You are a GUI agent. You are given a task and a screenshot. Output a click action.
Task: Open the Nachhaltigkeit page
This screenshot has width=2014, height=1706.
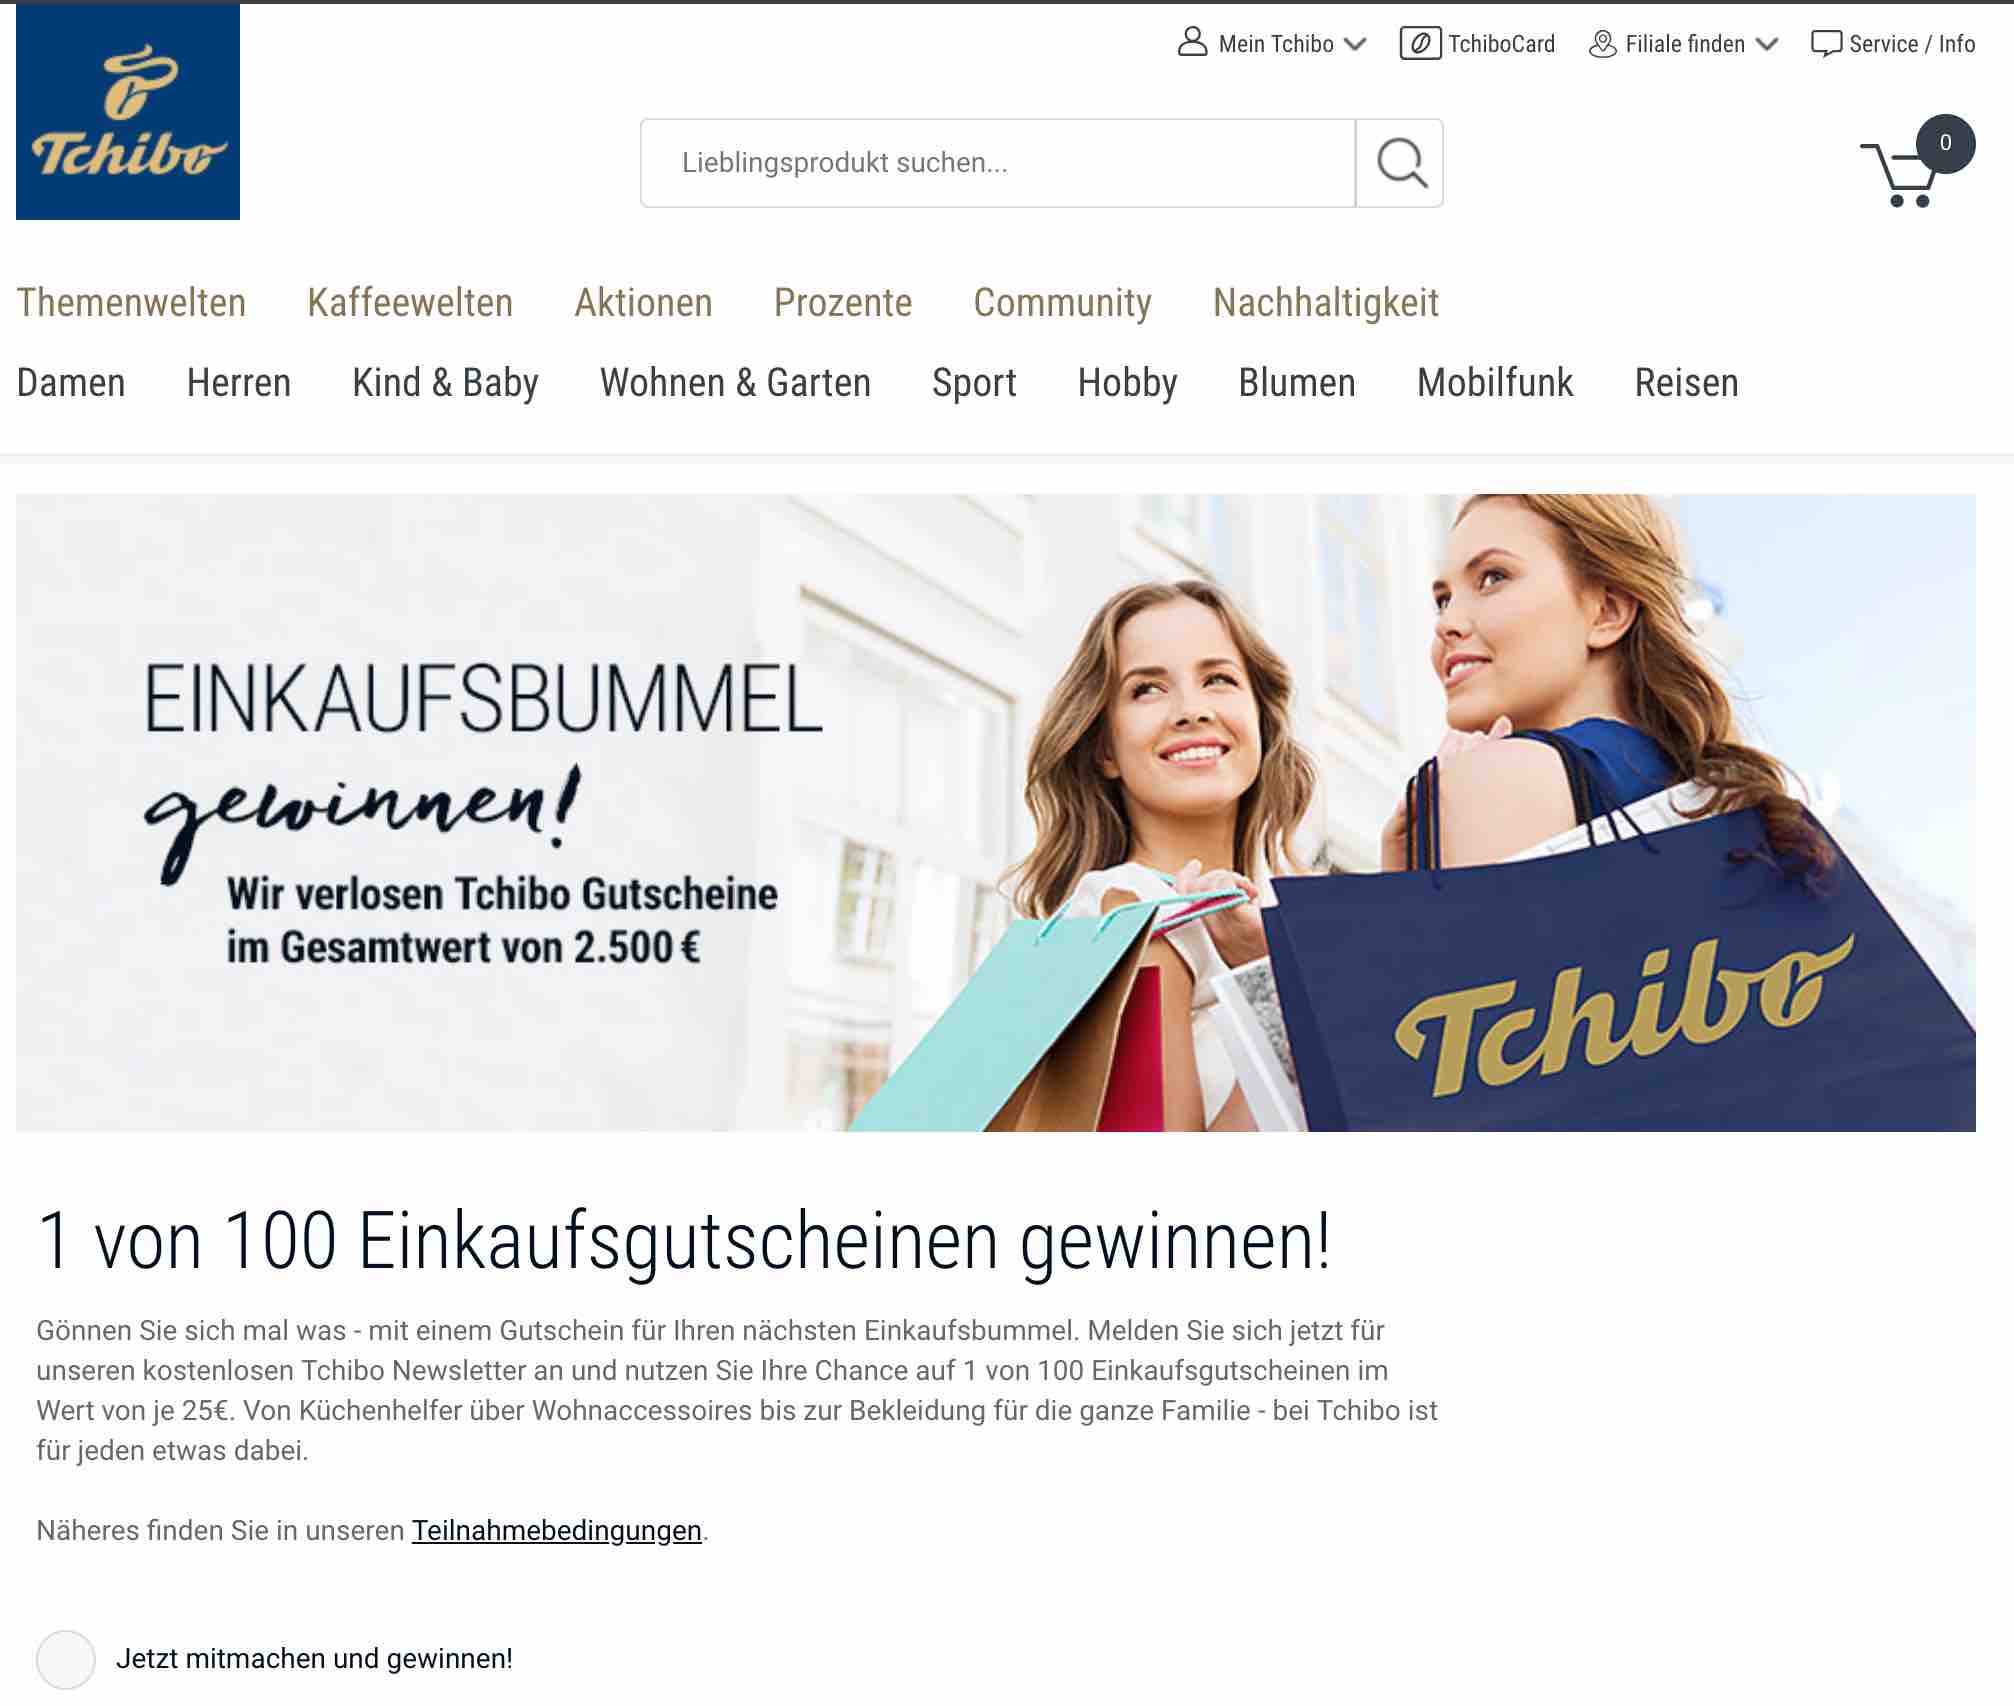tap(1326, 303)
